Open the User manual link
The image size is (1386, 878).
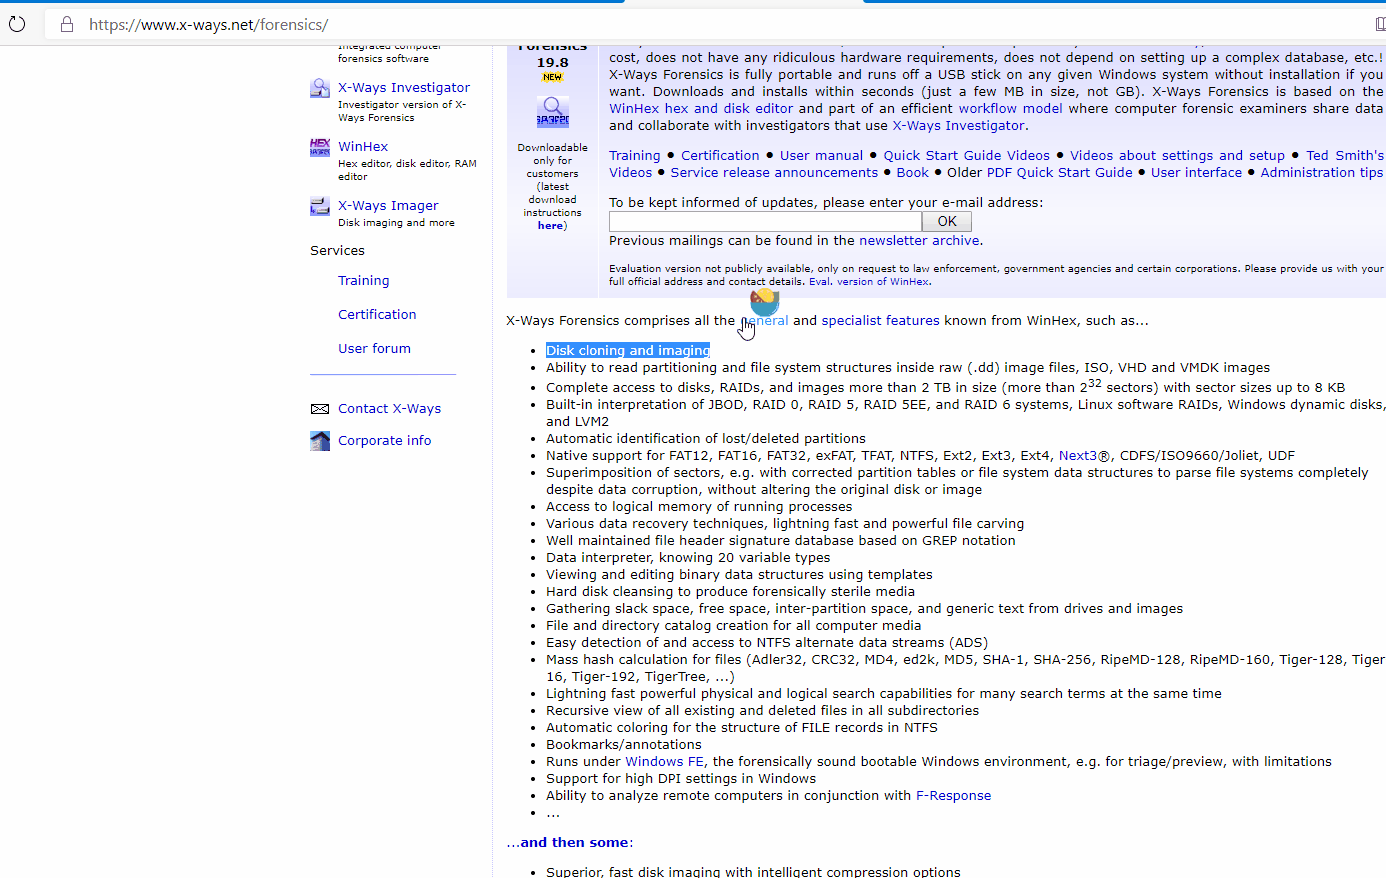coord(821,156)
